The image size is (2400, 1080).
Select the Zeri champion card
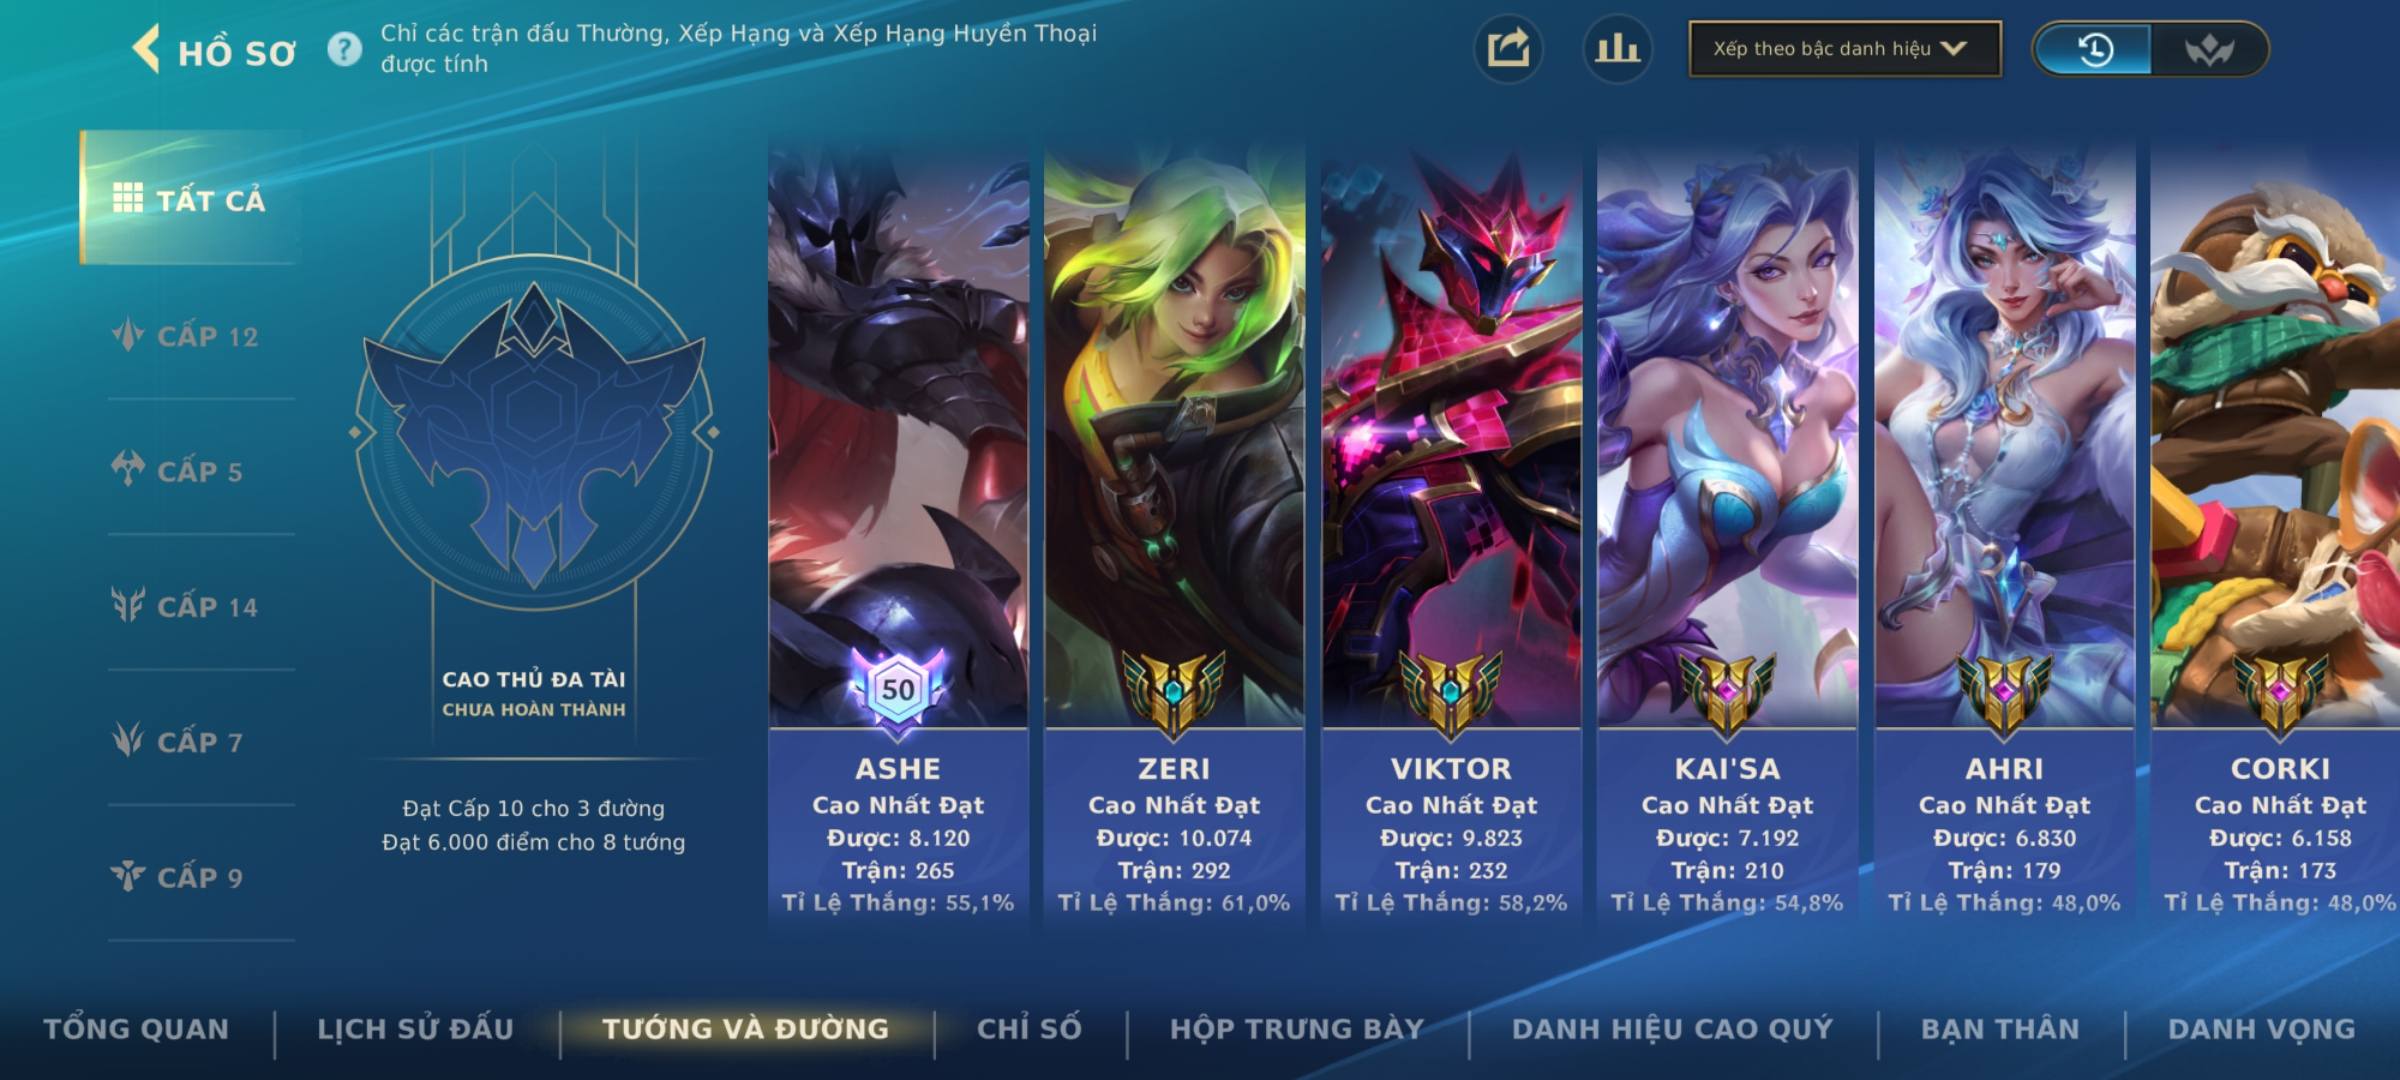point(1174,535)
